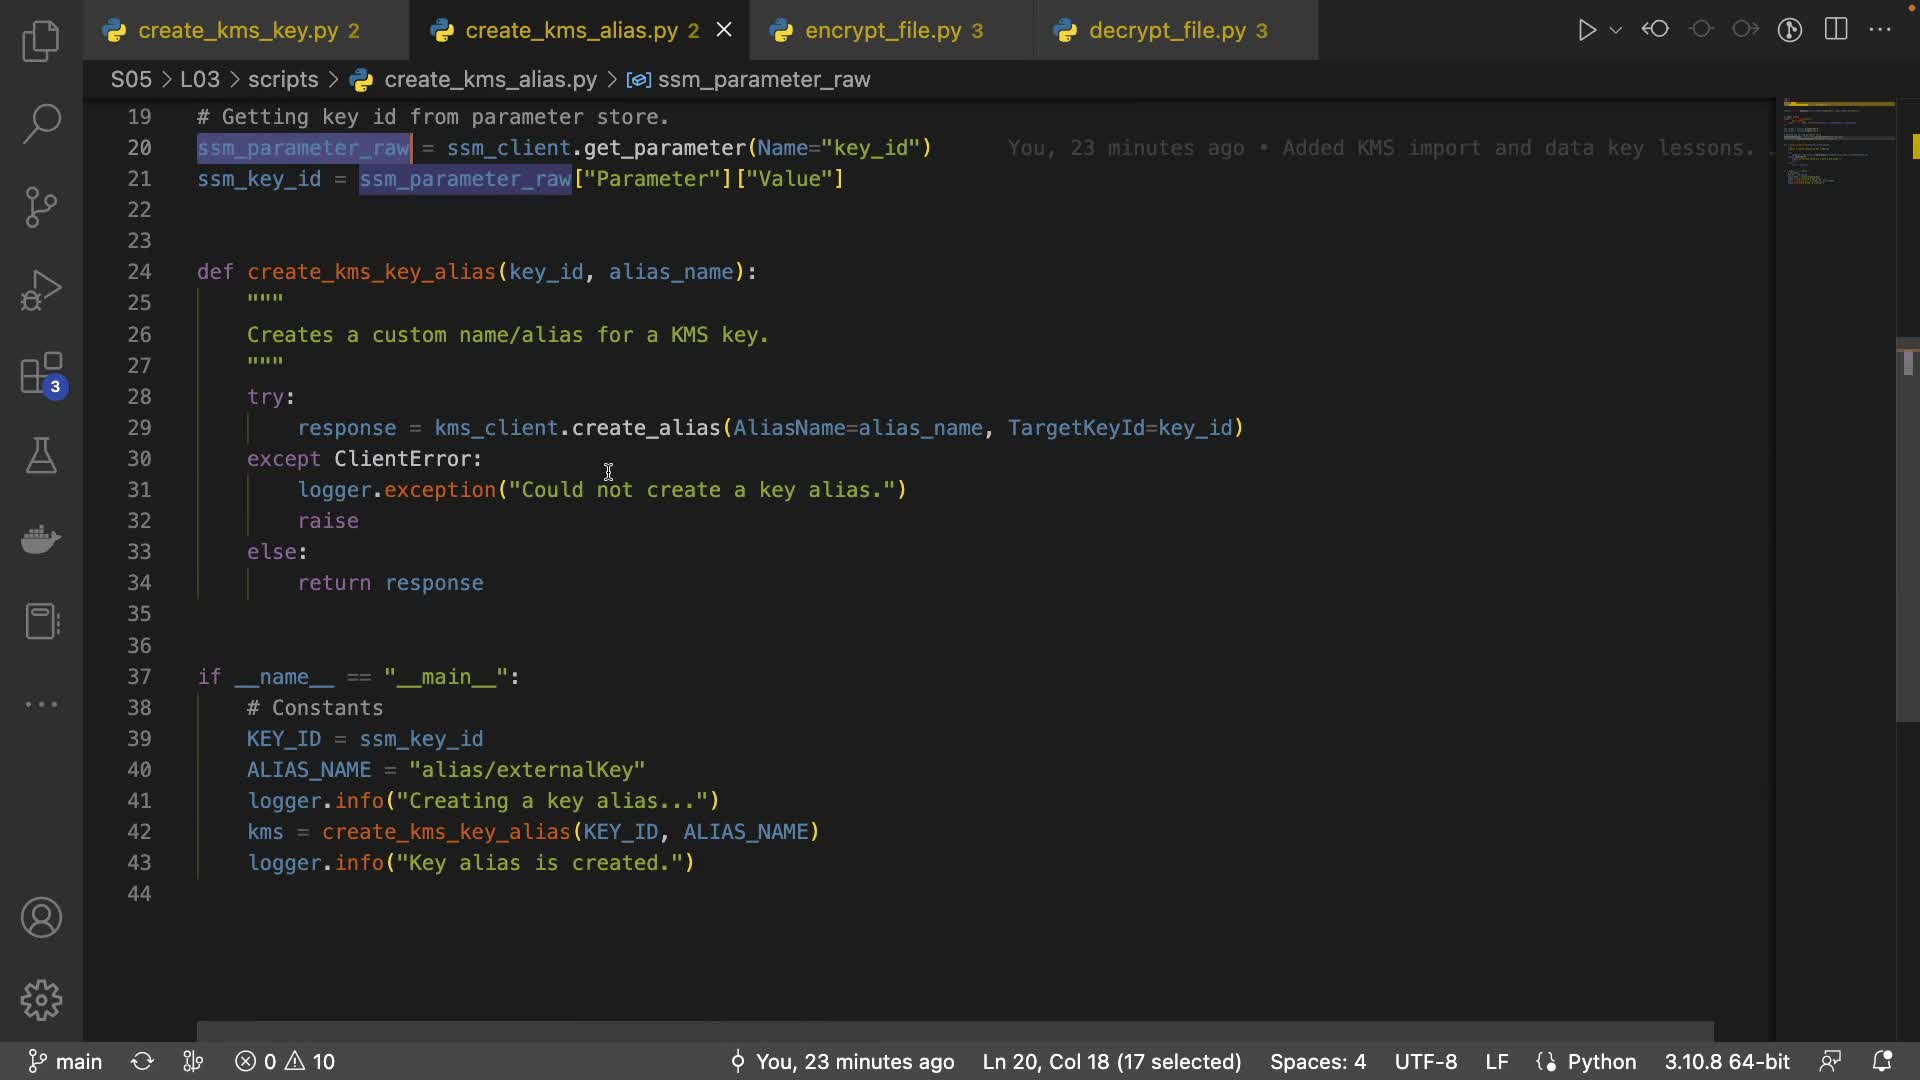Click the main branch in status bar

click(66, 1061)
